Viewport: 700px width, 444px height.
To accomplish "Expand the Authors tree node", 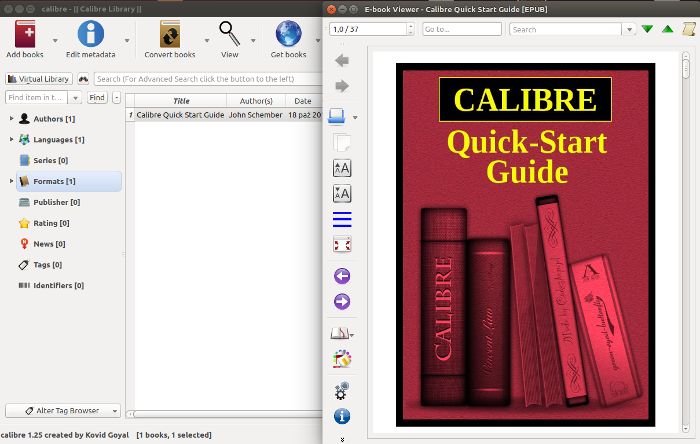I will coord(11,118).
